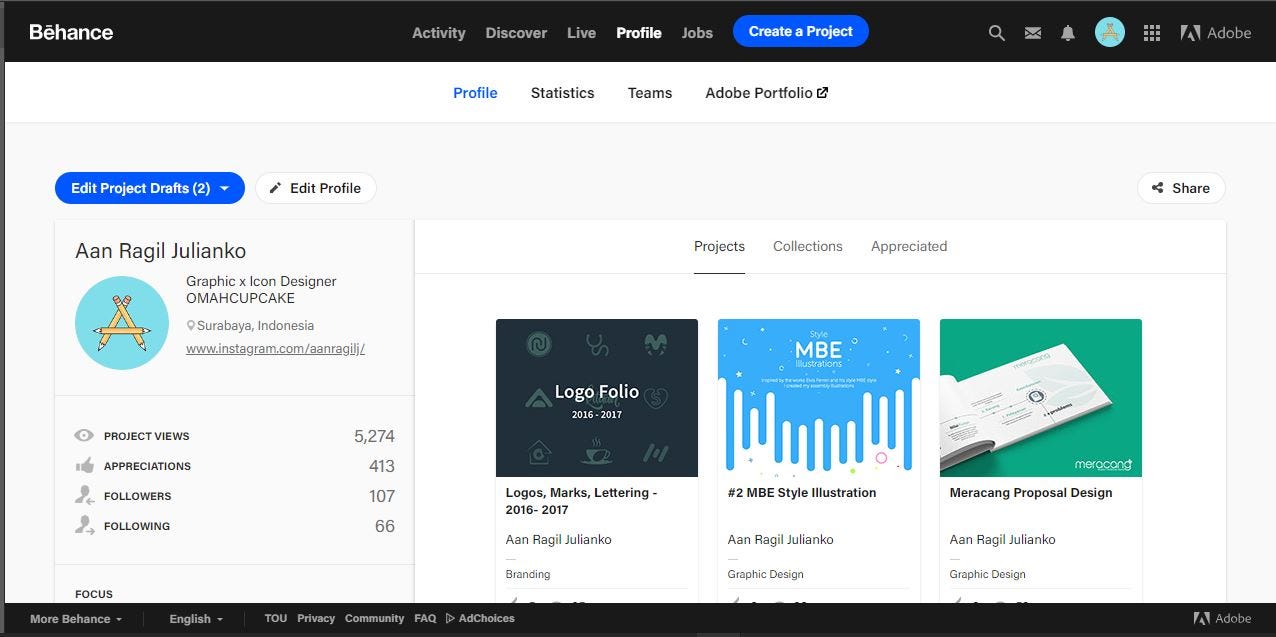Open the Adobe apps grid icon
Screen dimensions: 1276x637
click(x=1152, y=33)
